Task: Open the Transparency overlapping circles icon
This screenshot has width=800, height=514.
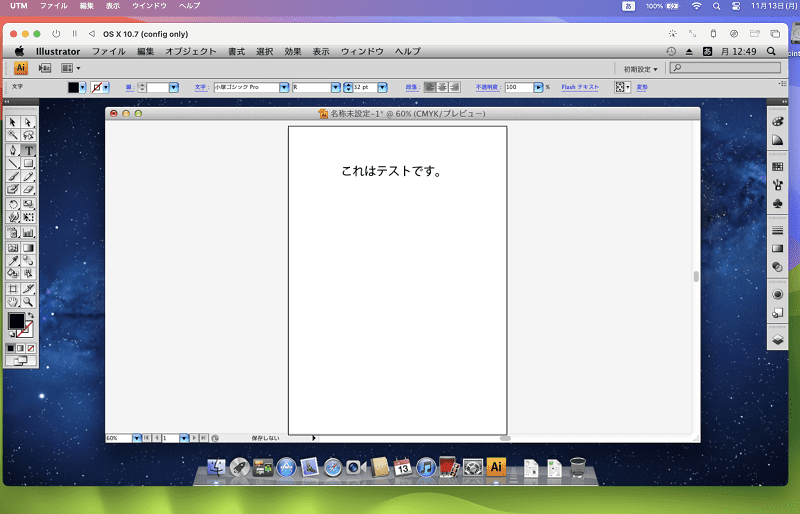Action: click(778, 267)
